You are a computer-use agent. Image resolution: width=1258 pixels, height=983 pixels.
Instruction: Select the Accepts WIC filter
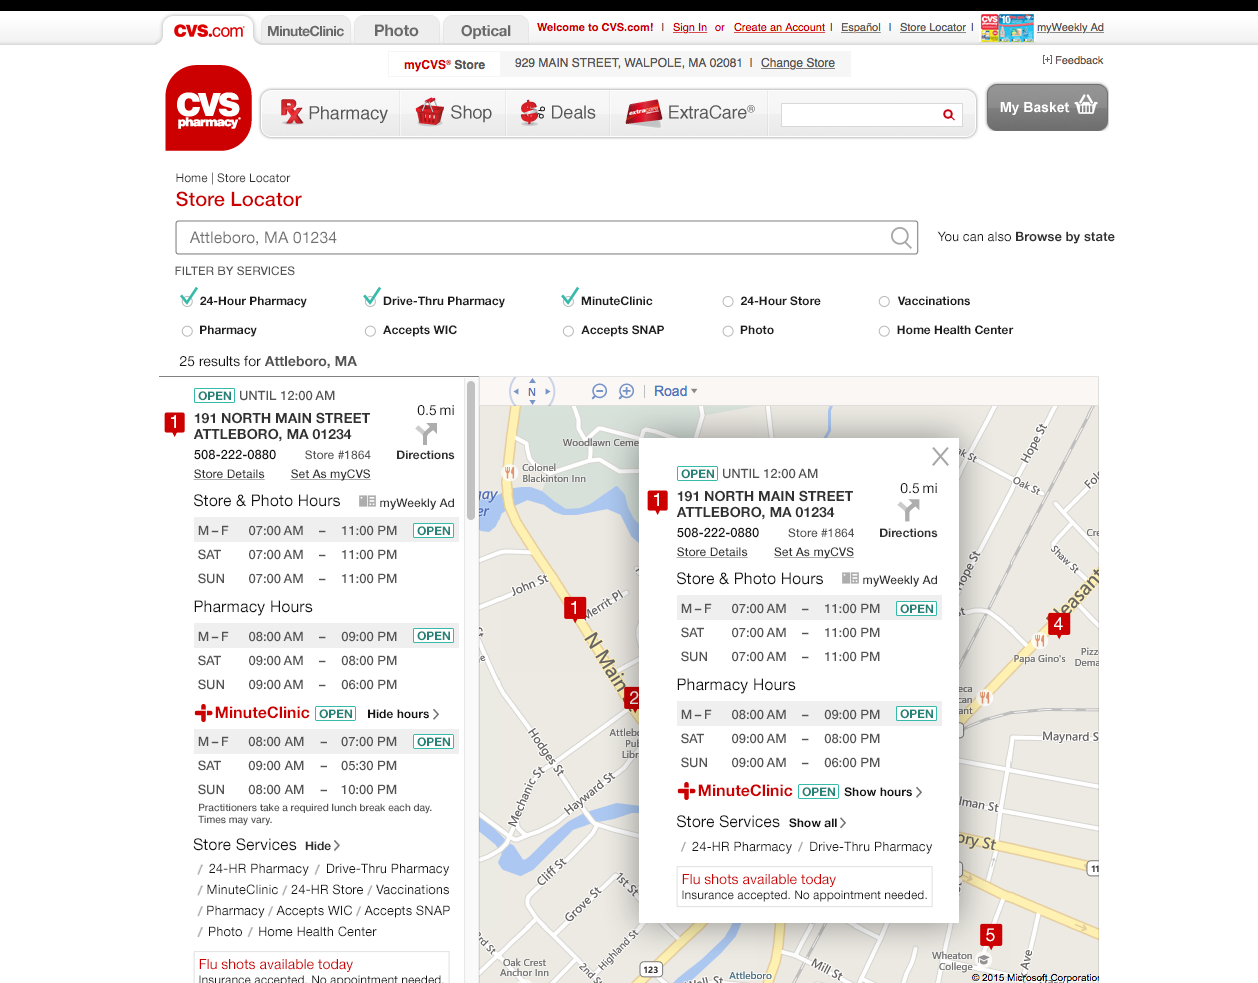(370, 331)
